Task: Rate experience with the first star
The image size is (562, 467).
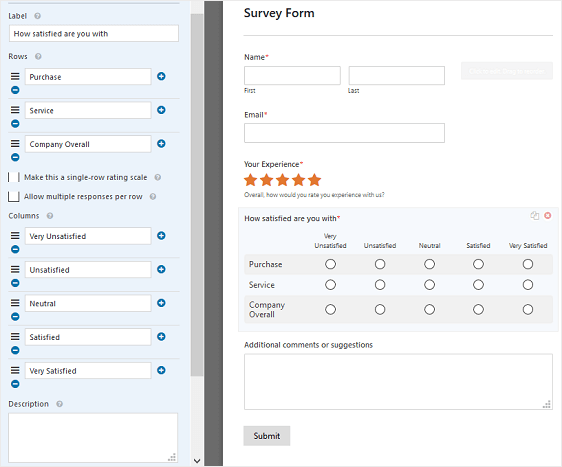Action: coord(251,180)
